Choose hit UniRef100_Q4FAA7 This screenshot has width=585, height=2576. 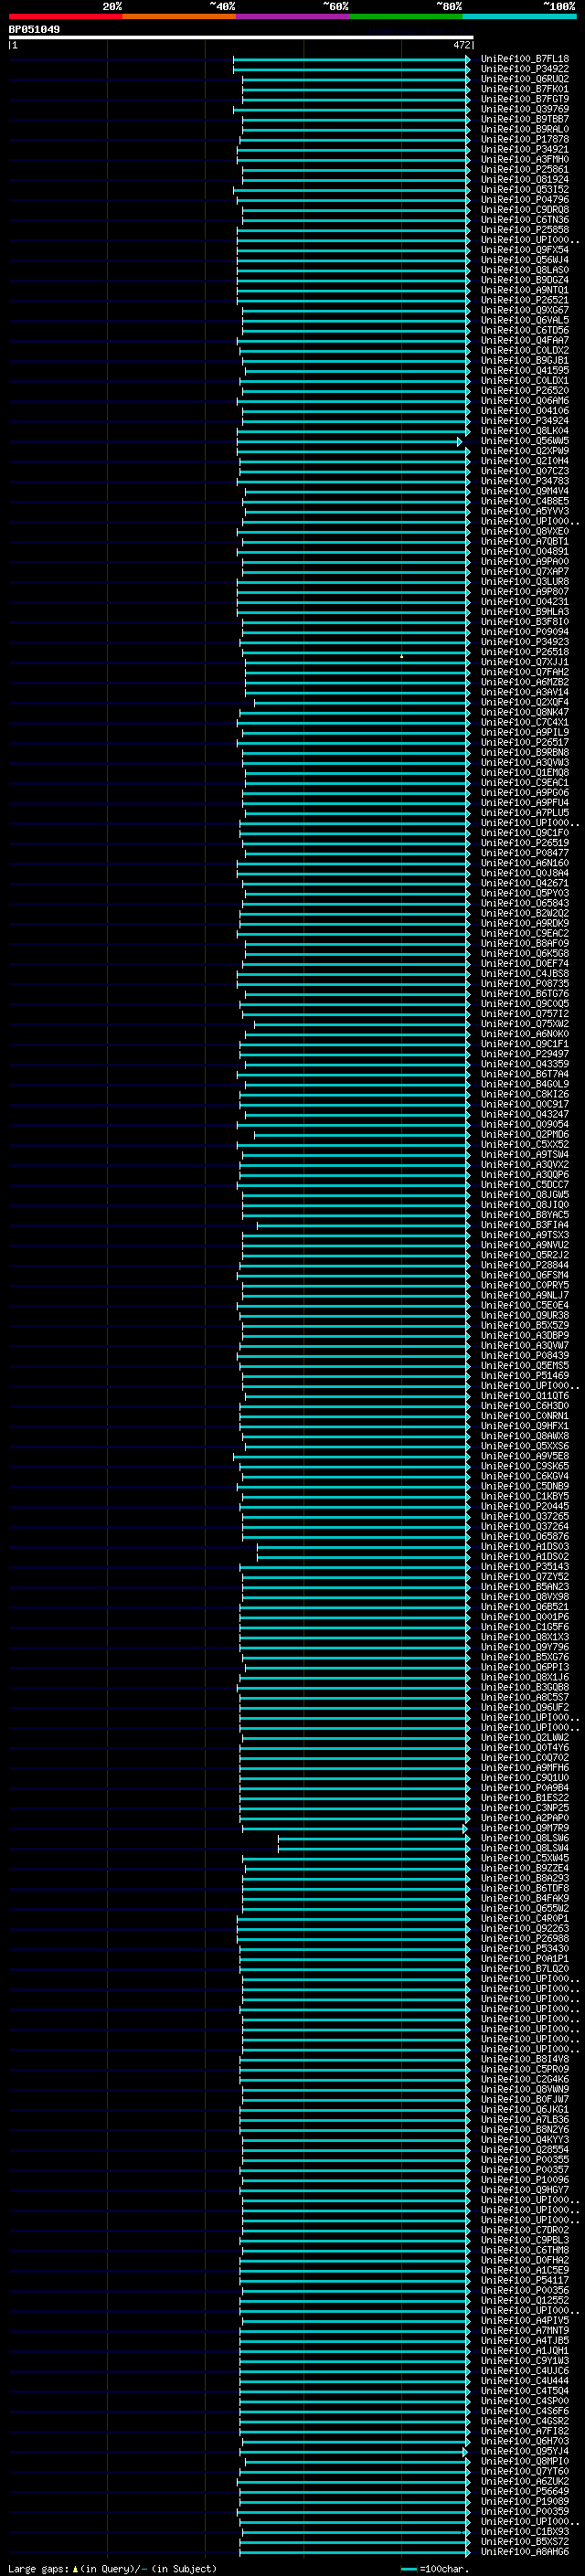(524, 340)
